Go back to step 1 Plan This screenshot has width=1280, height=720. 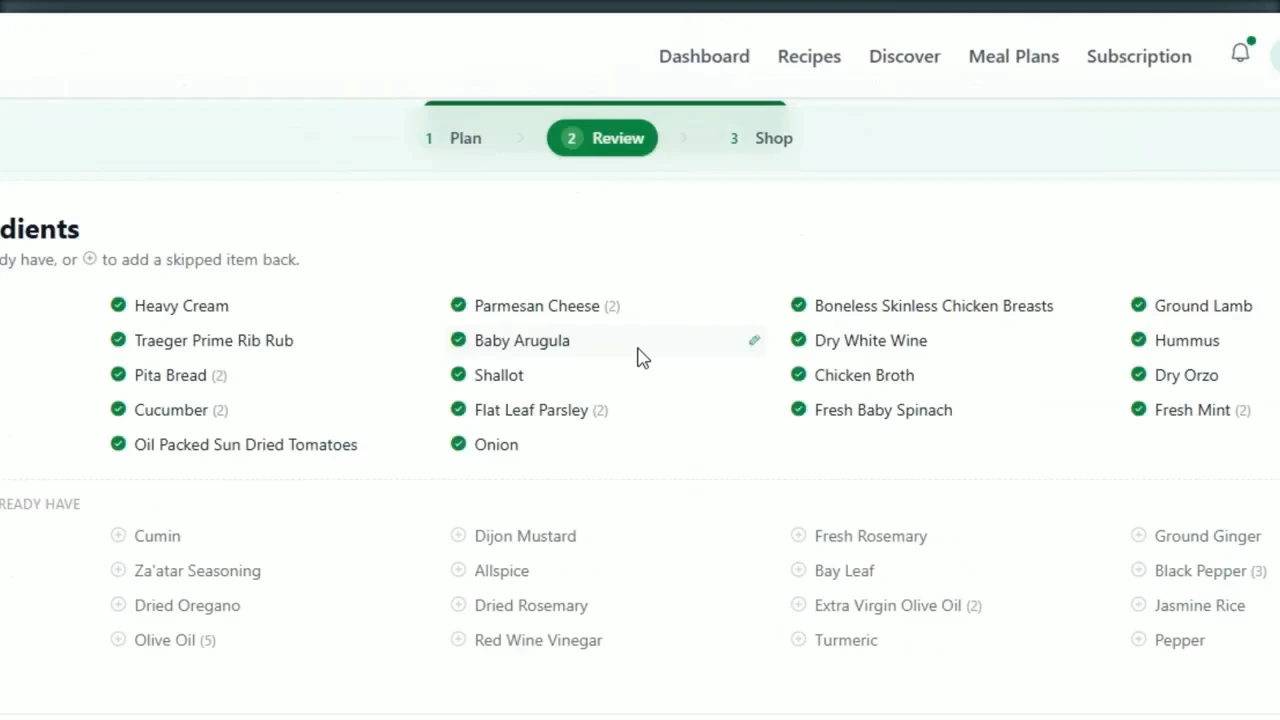(x=454, y=138)
